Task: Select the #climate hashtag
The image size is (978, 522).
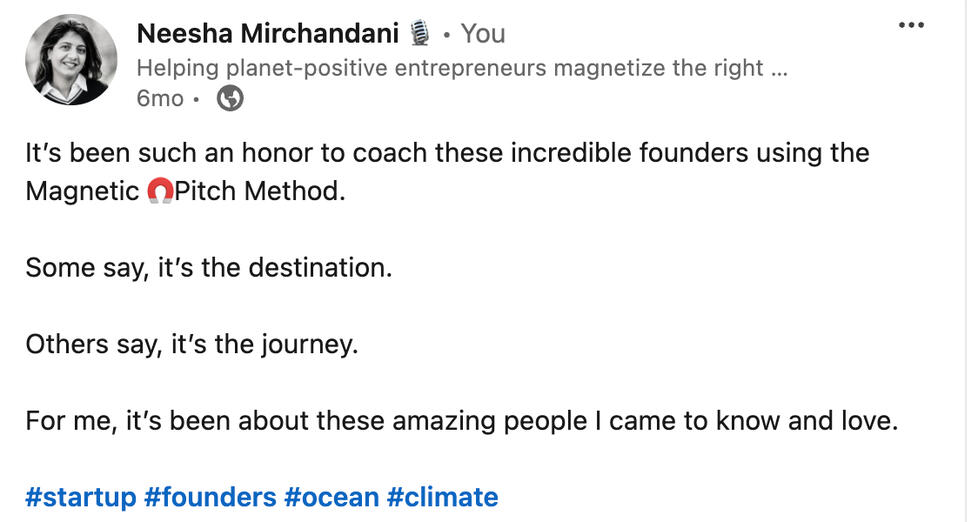Action: (442, 497)
